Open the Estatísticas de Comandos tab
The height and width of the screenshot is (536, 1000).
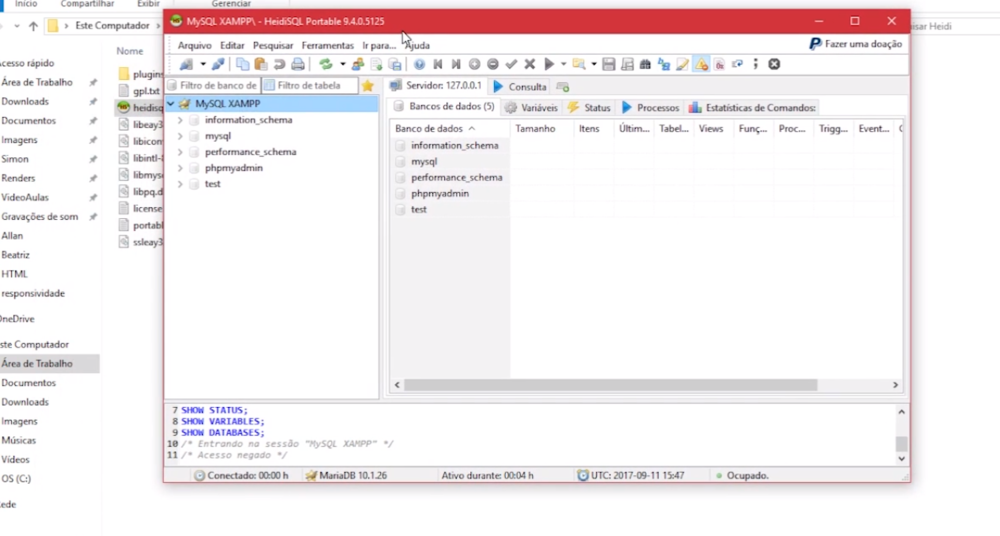click(x=753, y=108)
